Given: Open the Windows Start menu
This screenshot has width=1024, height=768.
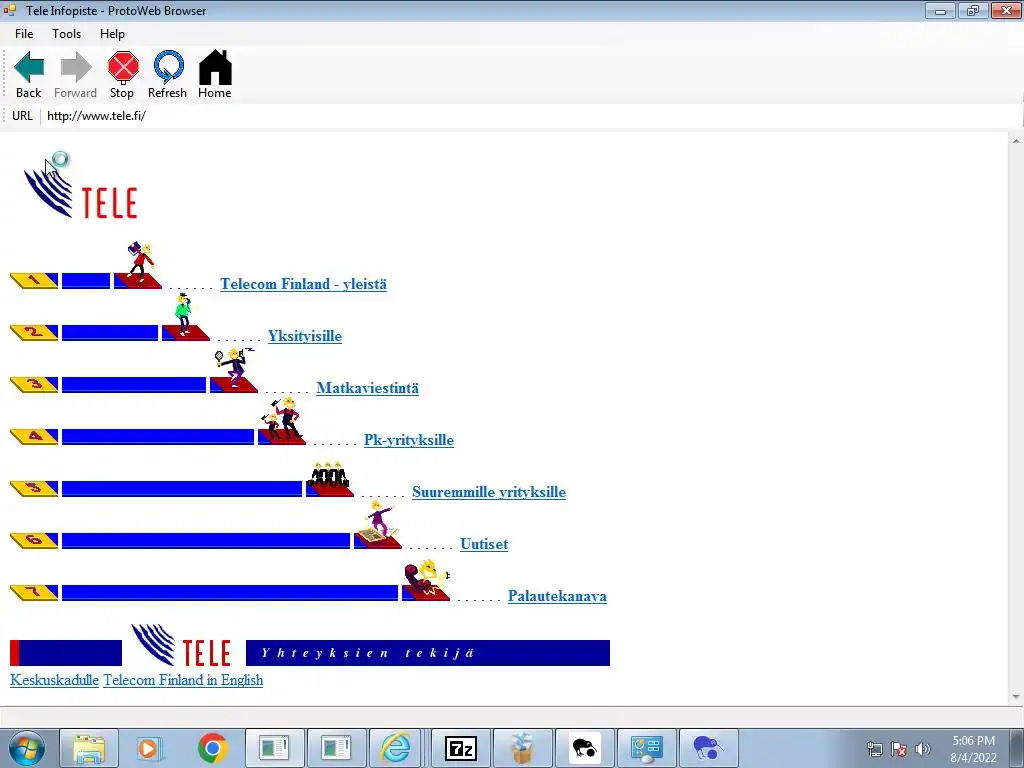Looking at the screenshot, I should click(27, 748).
